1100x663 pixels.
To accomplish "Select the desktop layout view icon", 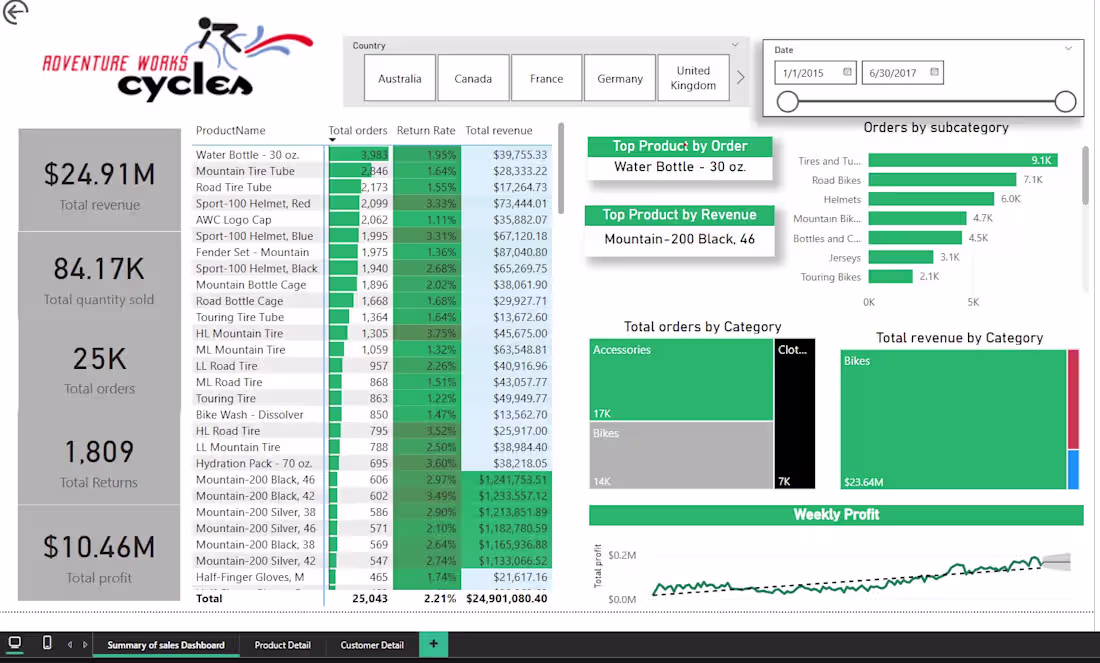I will 14,644.
